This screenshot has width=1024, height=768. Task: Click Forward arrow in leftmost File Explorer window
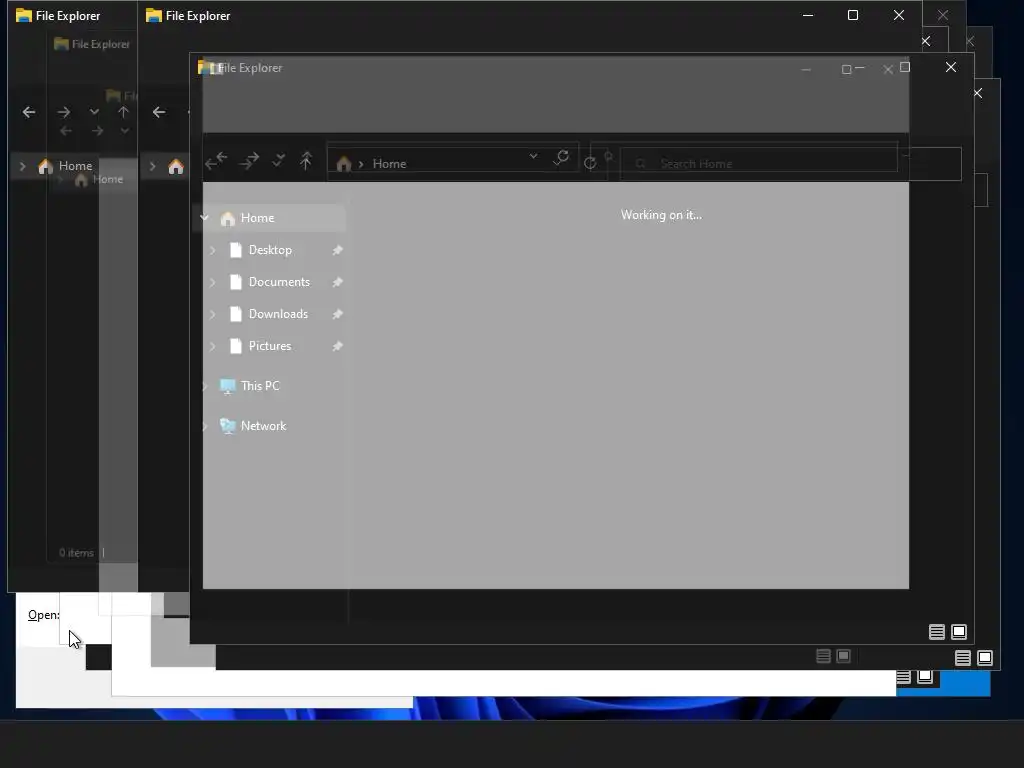coord(63,112)
